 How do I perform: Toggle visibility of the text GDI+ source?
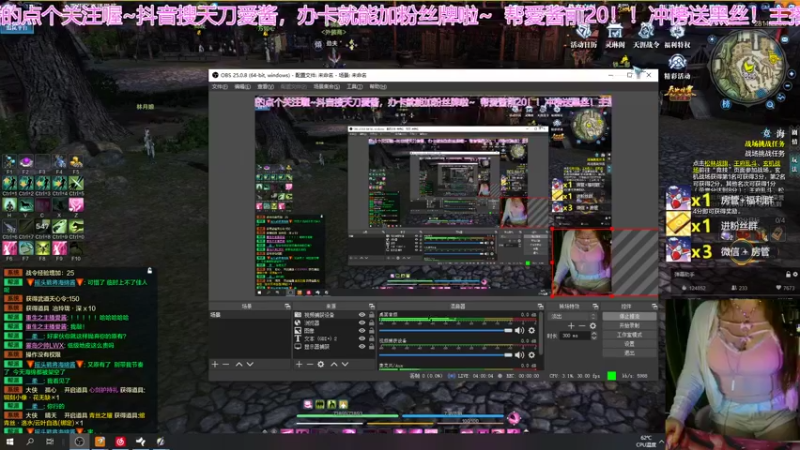362,338
